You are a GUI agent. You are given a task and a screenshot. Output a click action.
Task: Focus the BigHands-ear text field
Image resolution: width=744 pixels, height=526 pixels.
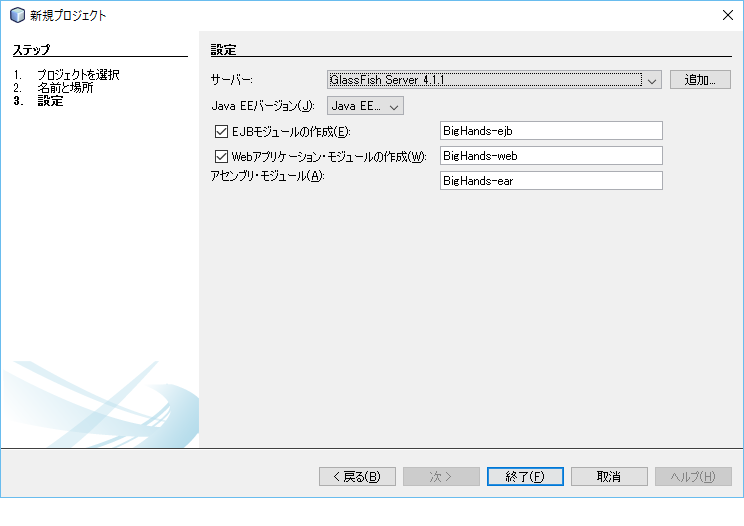pos(551,181)
